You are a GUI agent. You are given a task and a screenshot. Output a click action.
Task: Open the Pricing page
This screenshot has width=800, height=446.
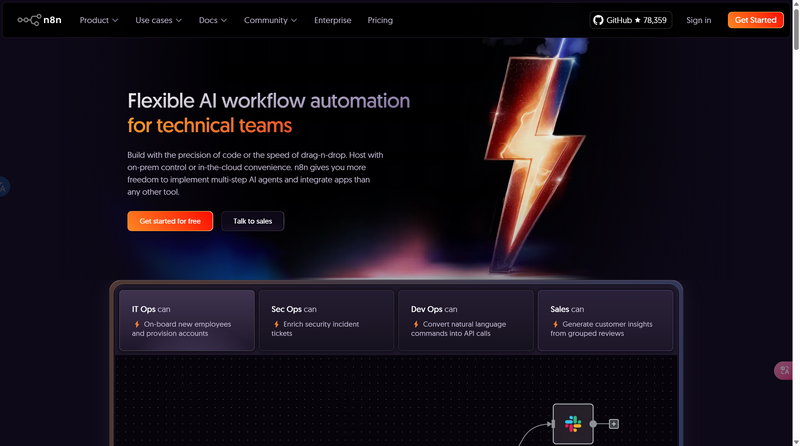380,20
